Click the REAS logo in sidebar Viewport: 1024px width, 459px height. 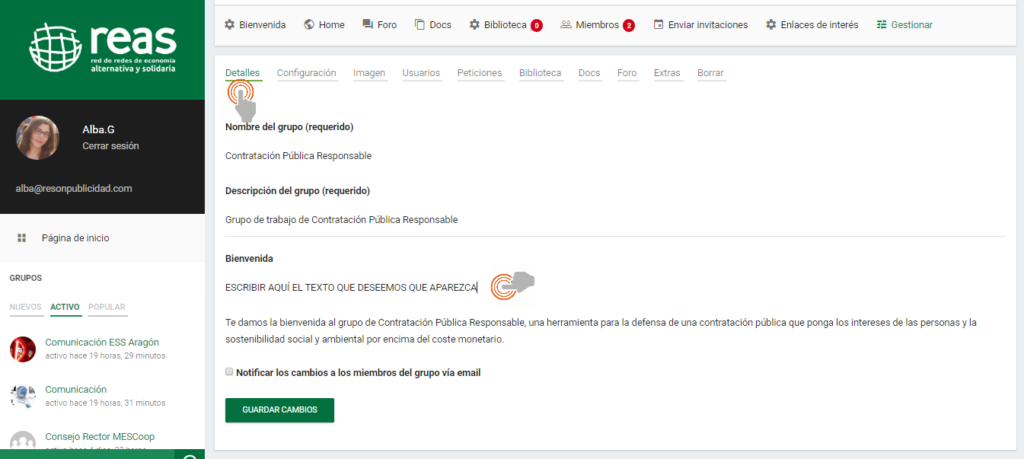tap(102, 50)
